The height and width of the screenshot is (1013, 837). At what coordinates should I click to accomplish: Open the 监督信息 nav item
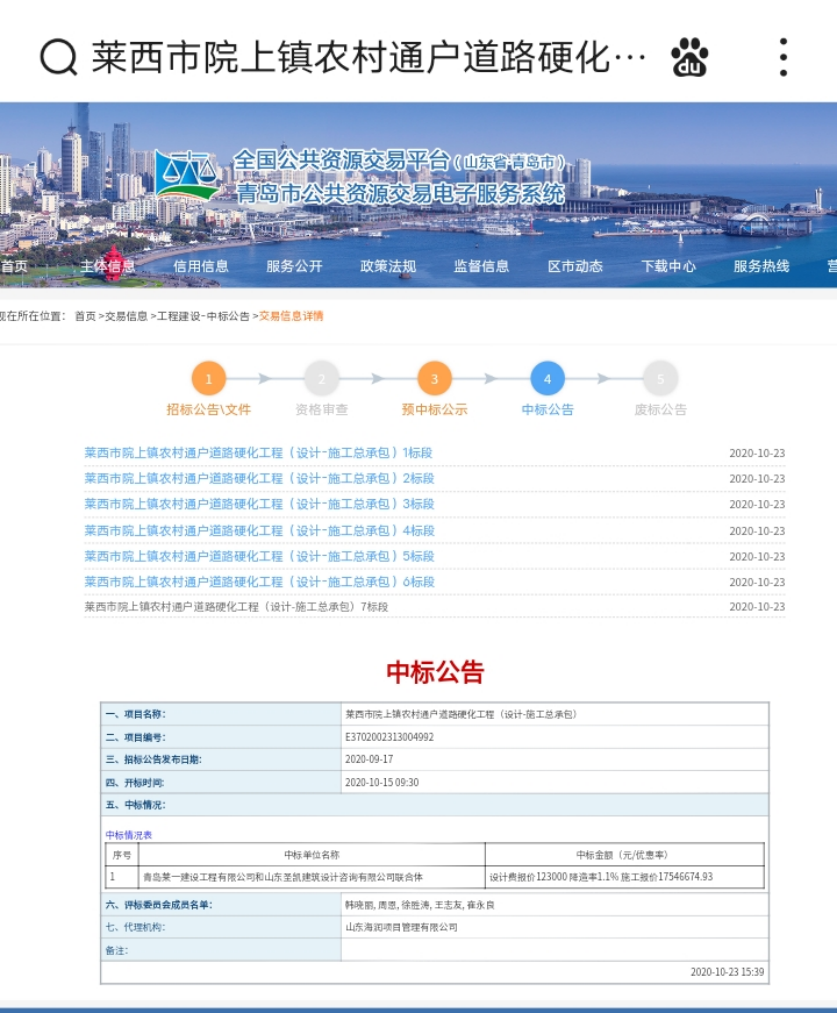pos(481,266)
